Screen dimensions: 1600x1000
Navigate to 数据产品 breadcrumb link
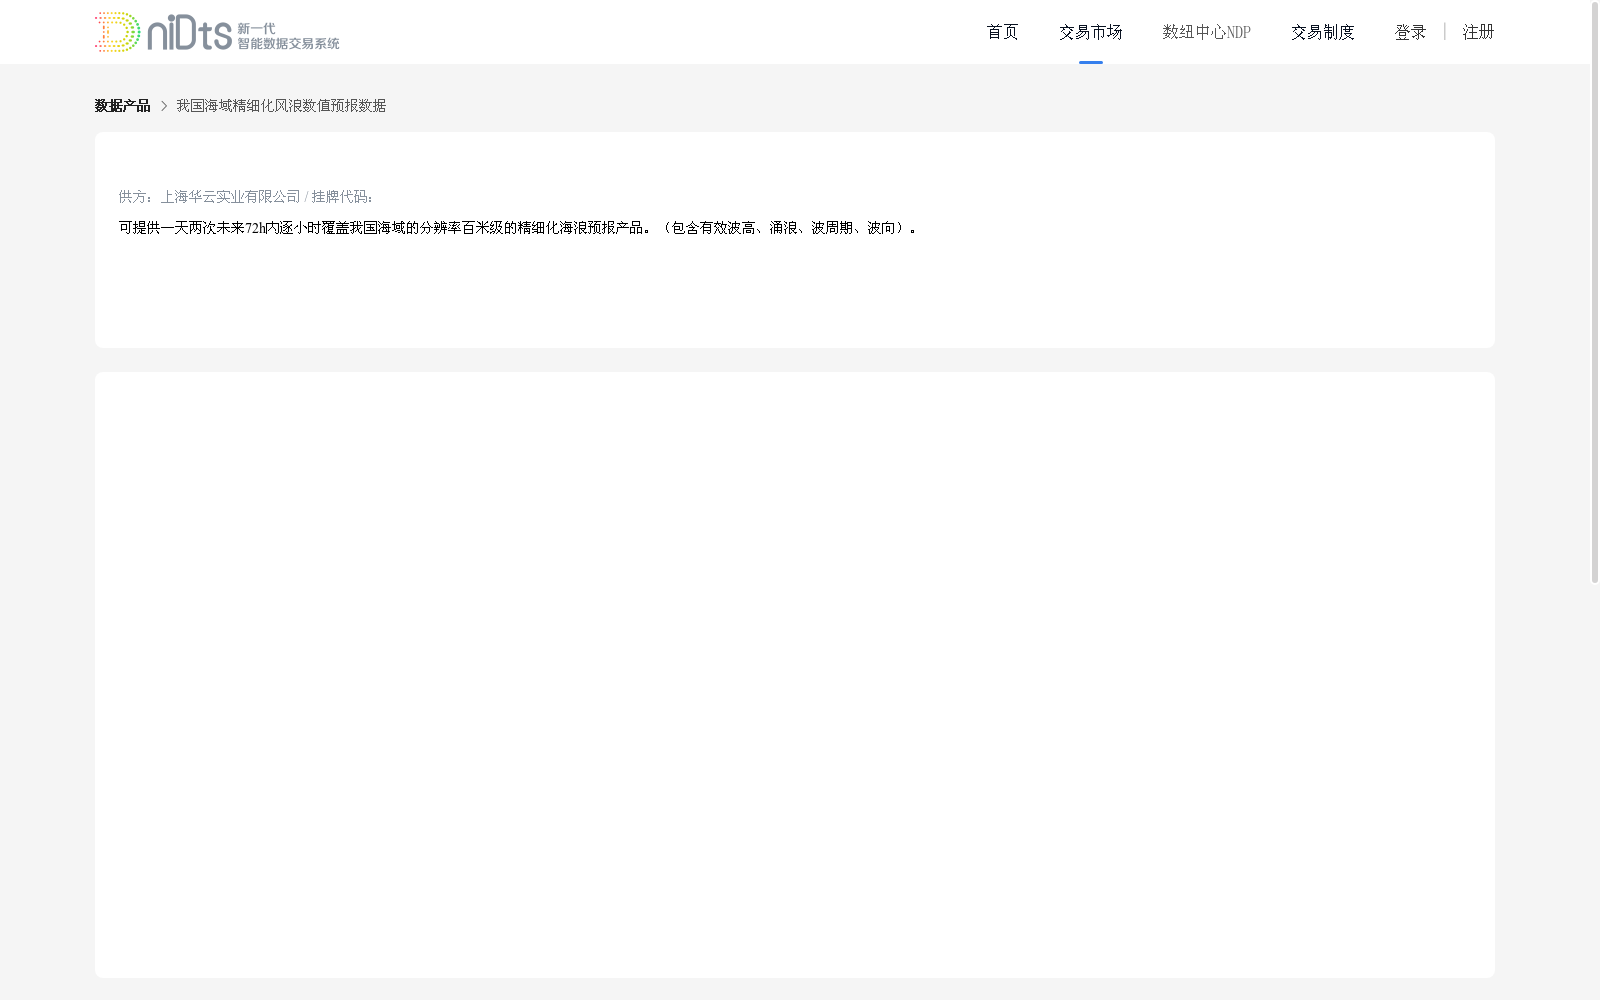[x=122, y=106]
